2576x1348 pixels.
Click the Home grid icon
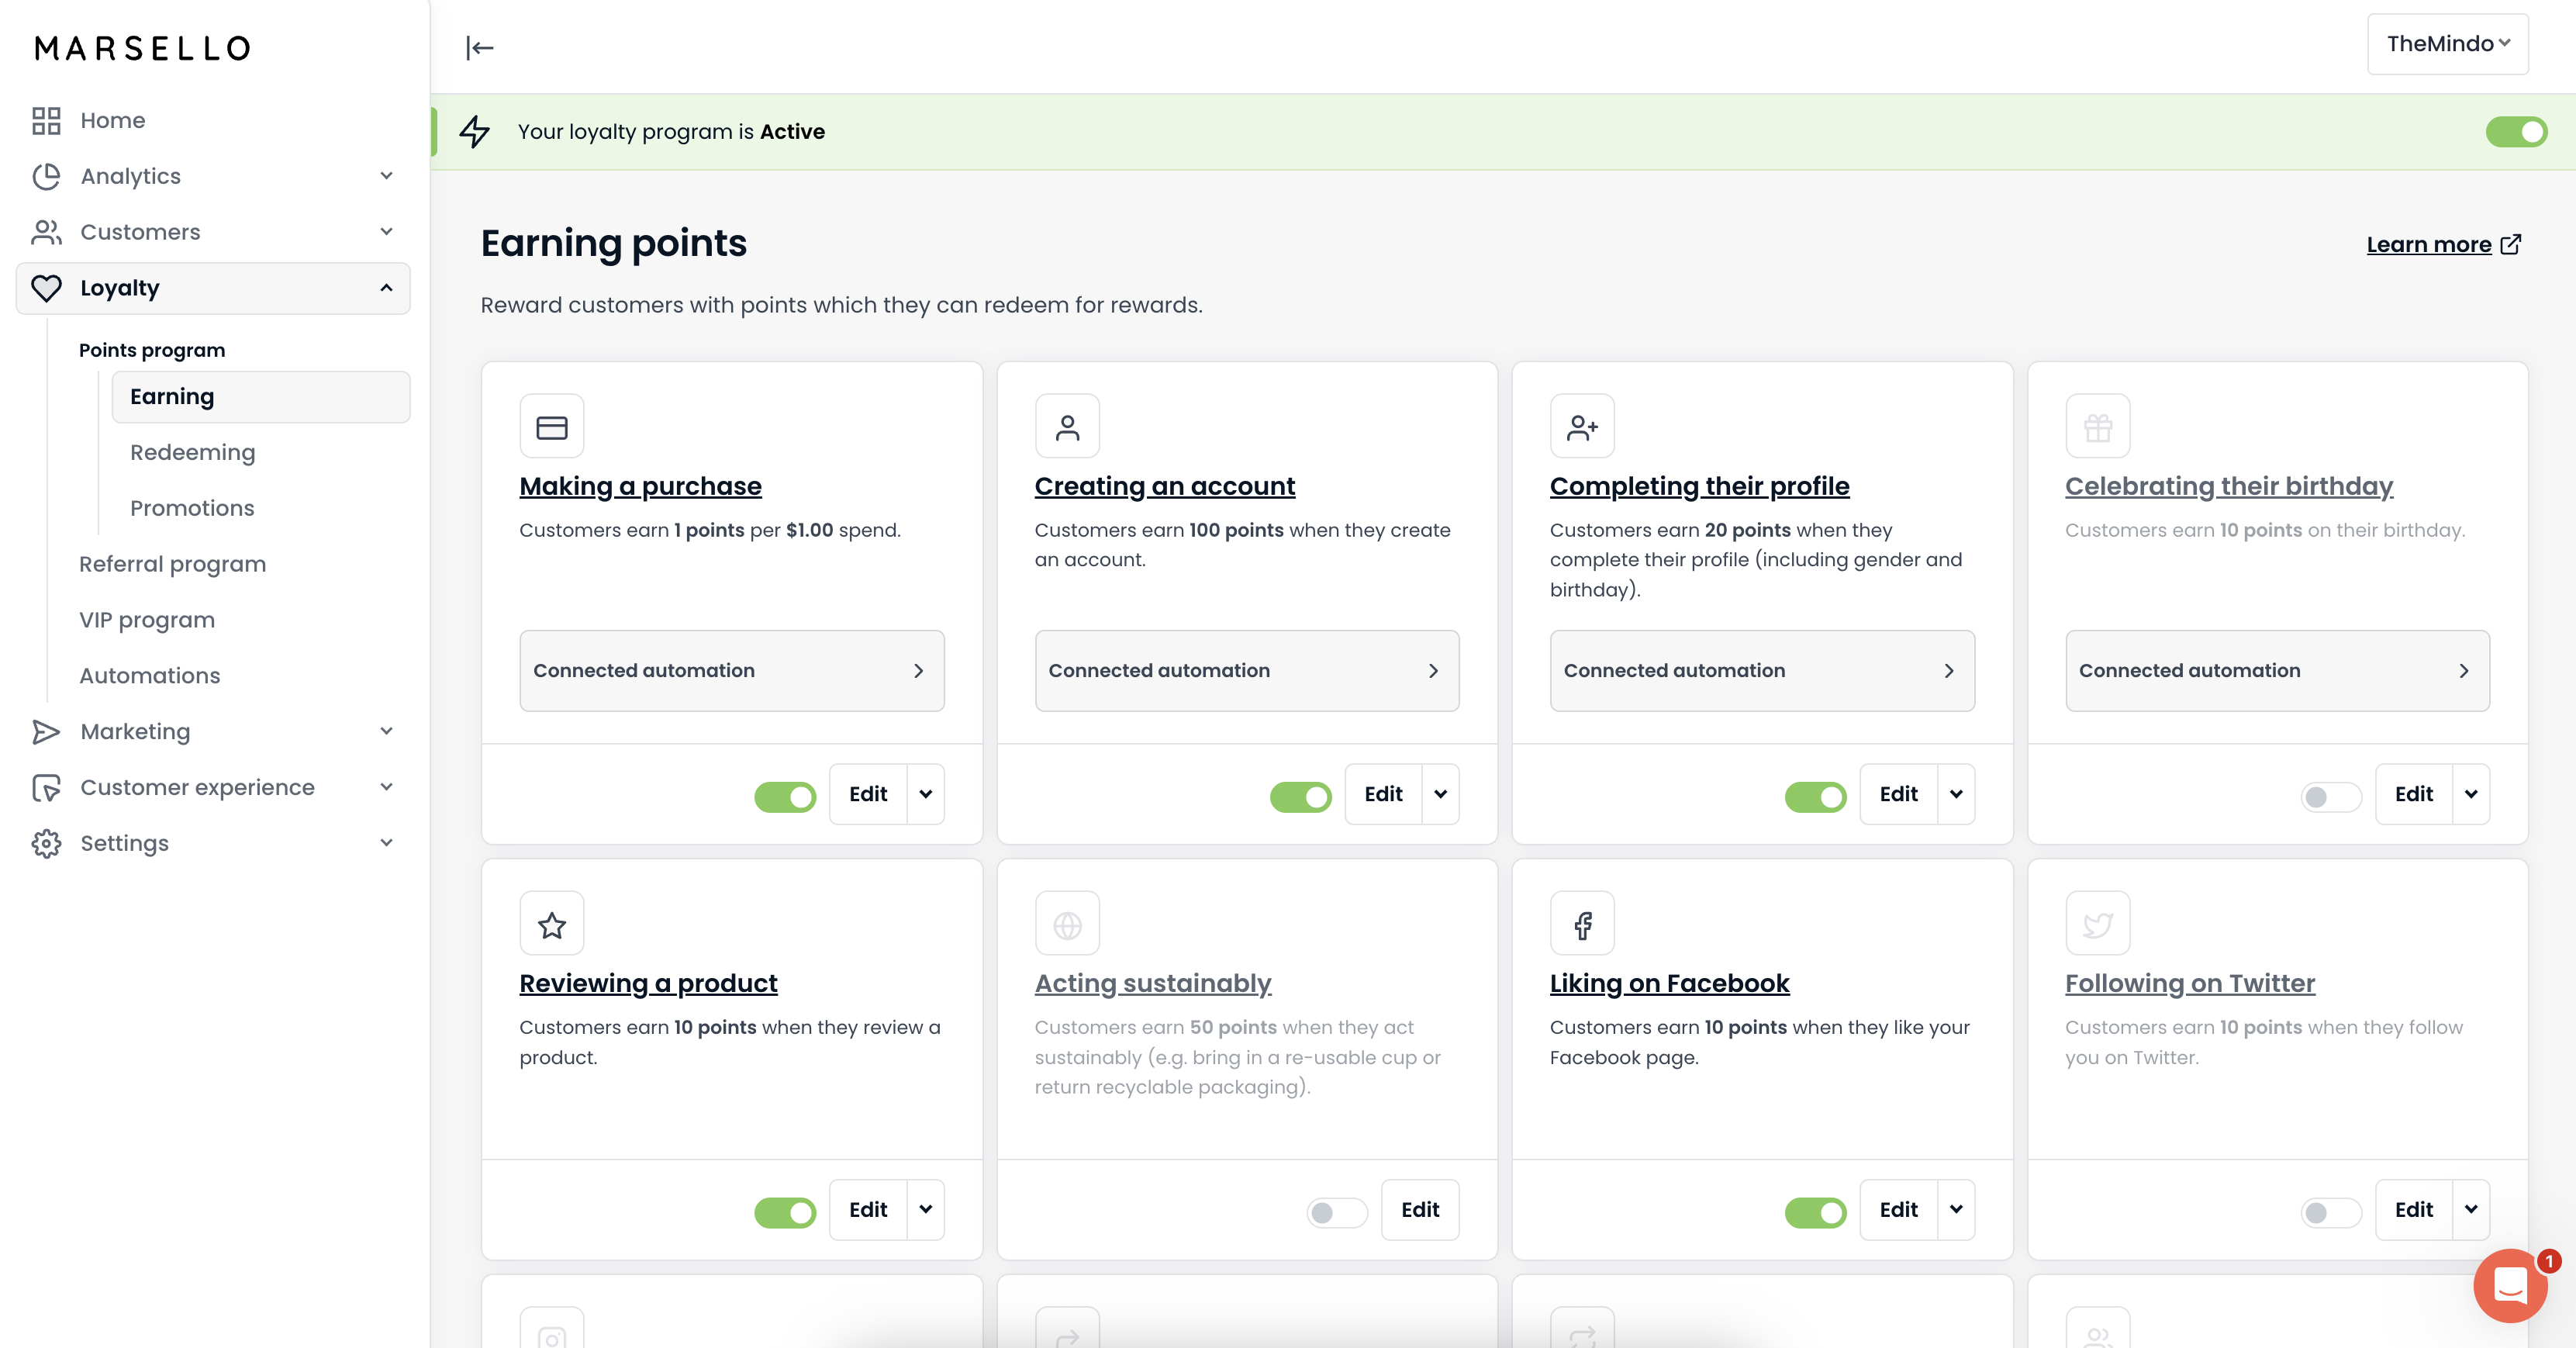click(46, 121)
